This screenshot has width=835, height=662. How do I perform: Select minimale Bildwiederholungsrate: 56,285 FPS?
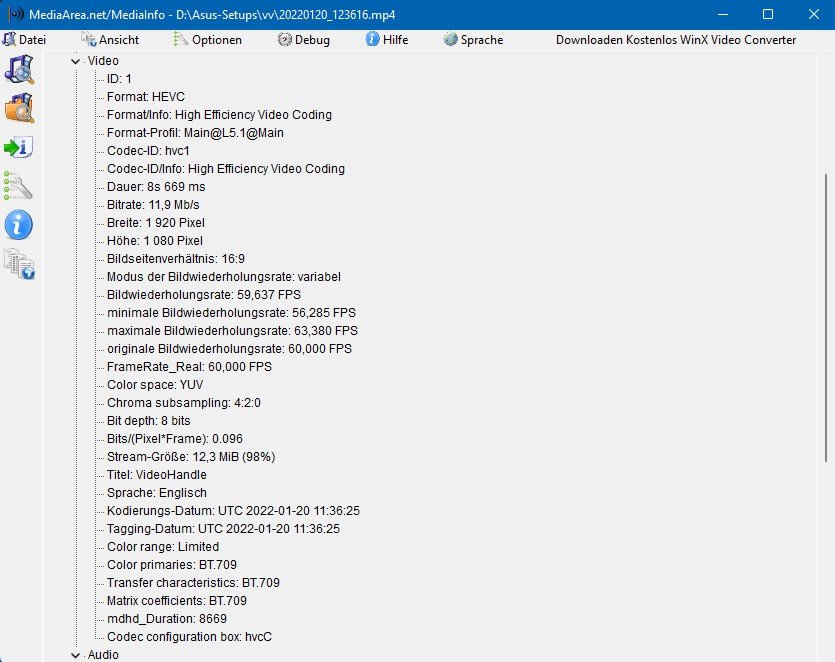[x=231, y=313]
